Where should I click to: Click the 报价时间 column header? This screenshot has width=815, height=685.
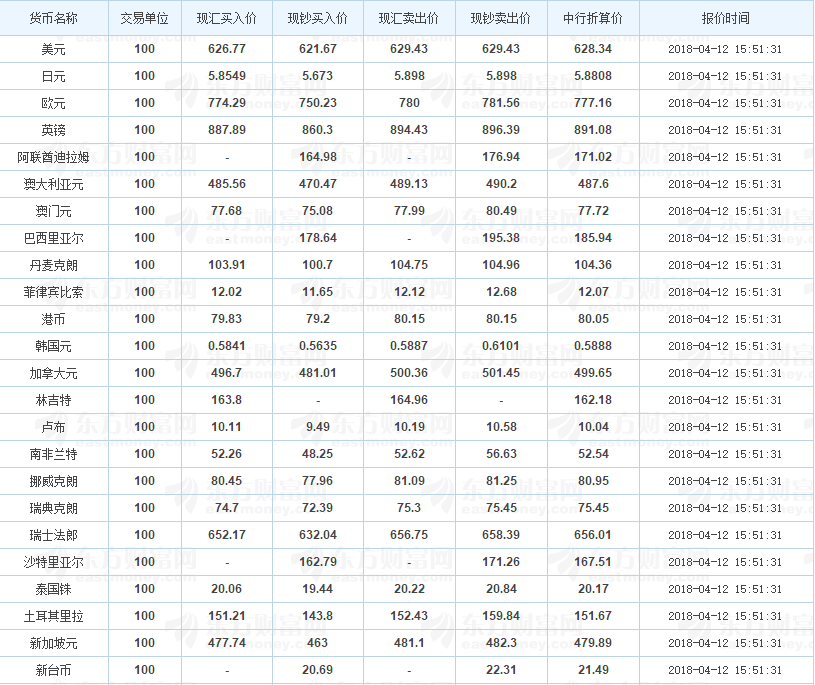(726, 18)
